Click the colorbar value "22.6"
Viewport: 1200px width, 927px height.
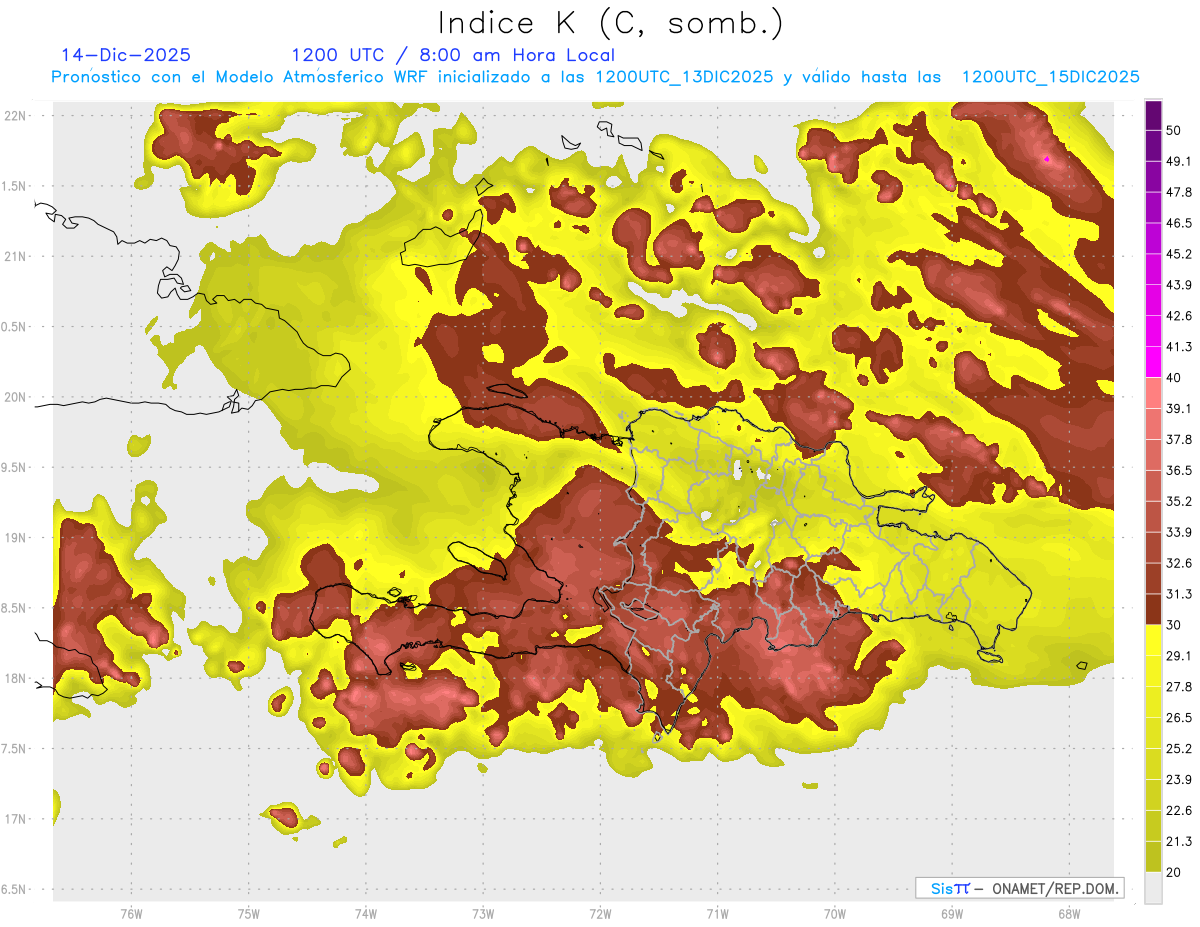point(1179,811)
